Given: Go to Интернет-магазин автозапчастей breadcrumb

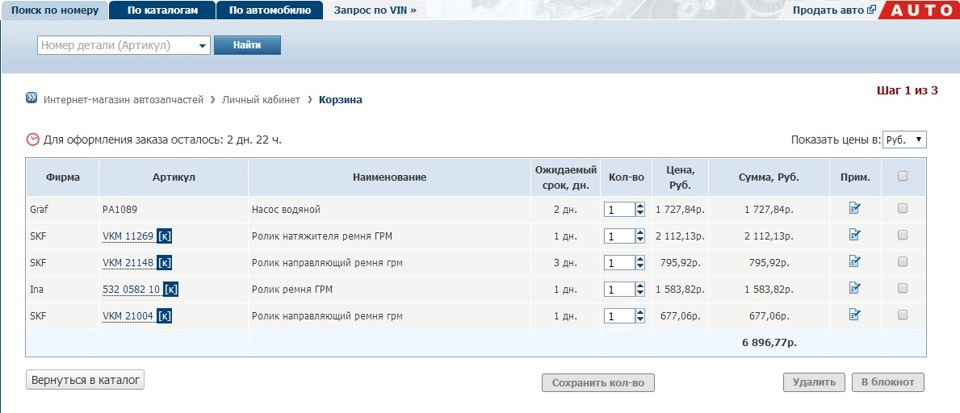Looking at the screenshot, I should 123,100.
